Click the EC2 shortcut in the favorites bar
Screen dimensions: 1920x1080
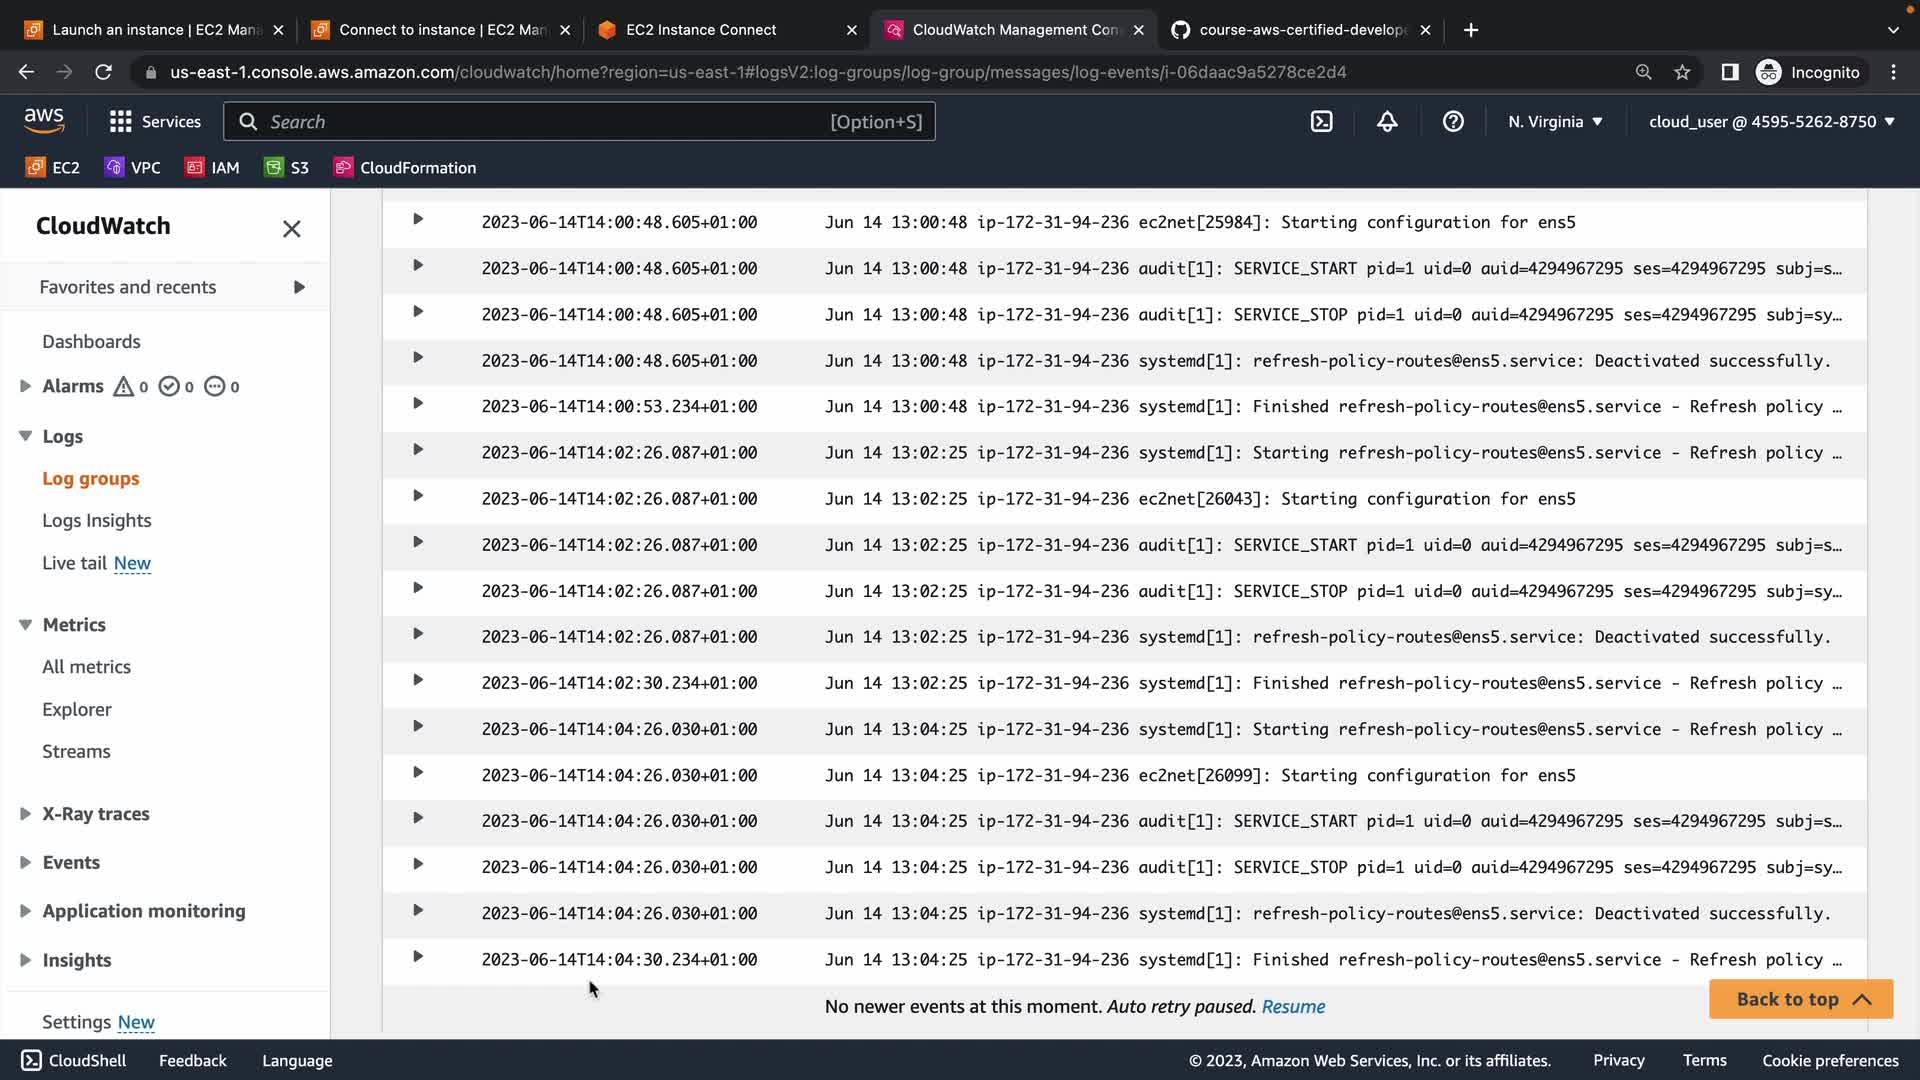point(53,168)
